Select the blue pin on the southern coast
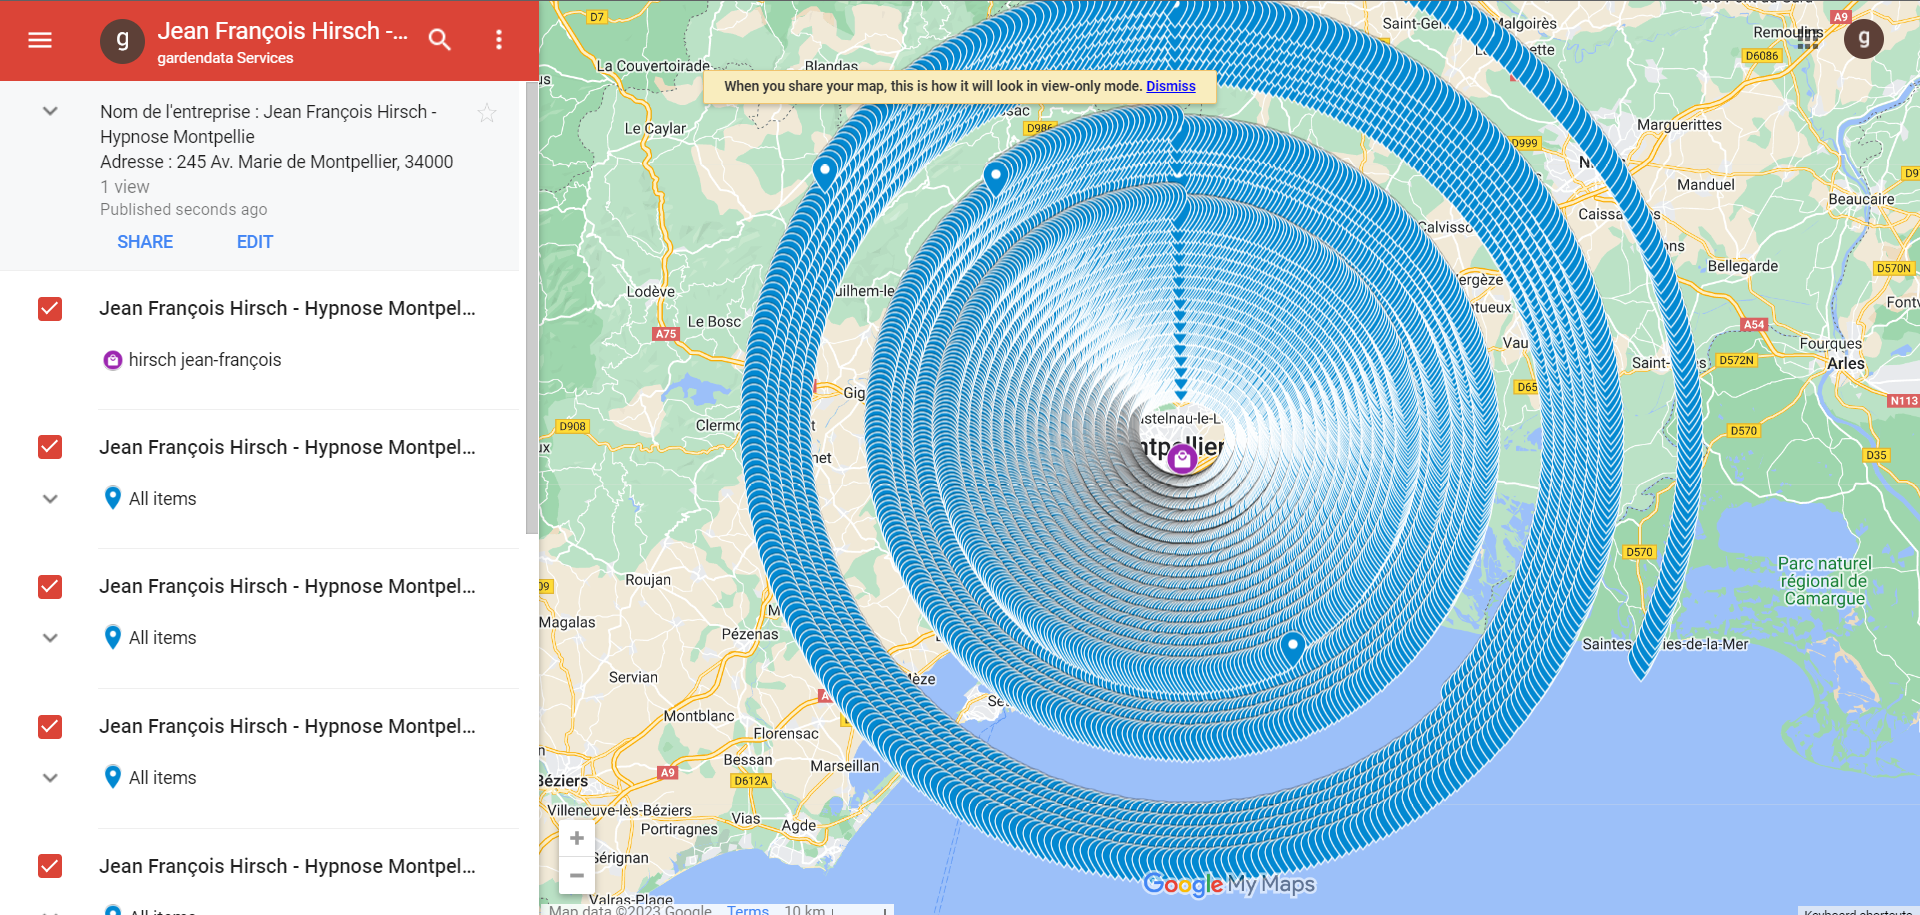 [x=1292, y=648]
